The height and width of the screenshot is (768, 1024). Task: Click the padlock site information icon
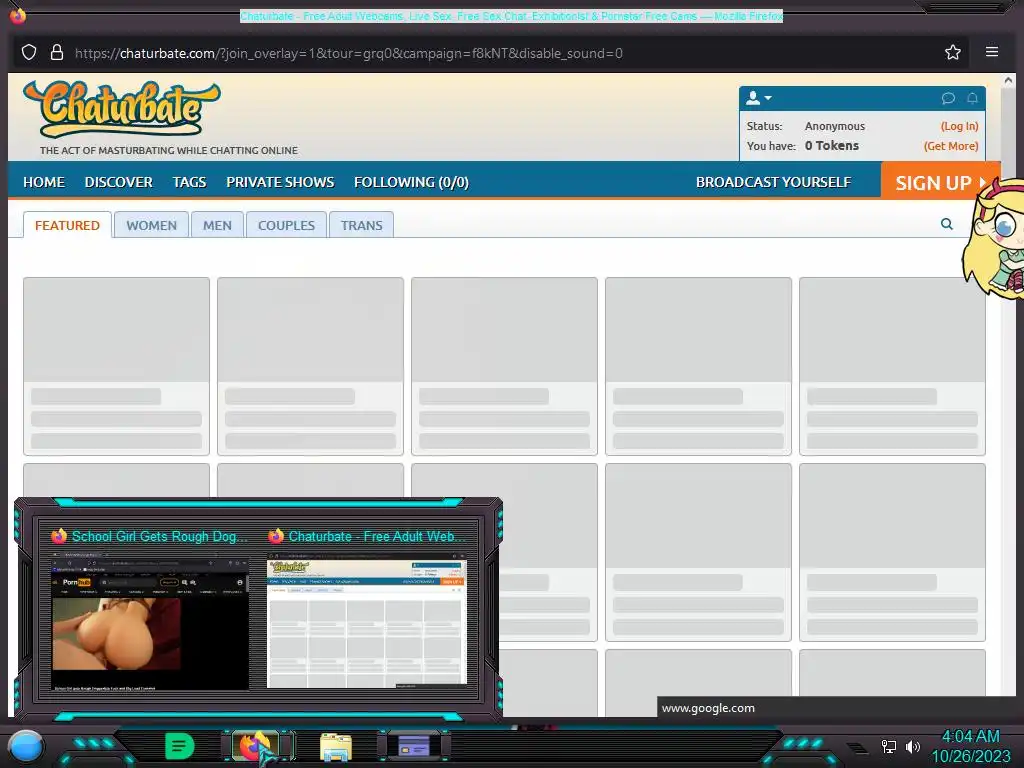(57, 52)
